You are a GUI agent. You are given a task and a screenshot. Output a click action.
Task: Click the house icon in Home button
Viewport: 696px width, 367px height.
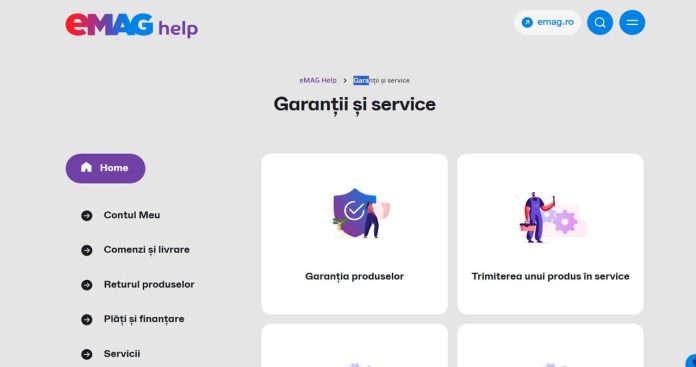point(86,167)
